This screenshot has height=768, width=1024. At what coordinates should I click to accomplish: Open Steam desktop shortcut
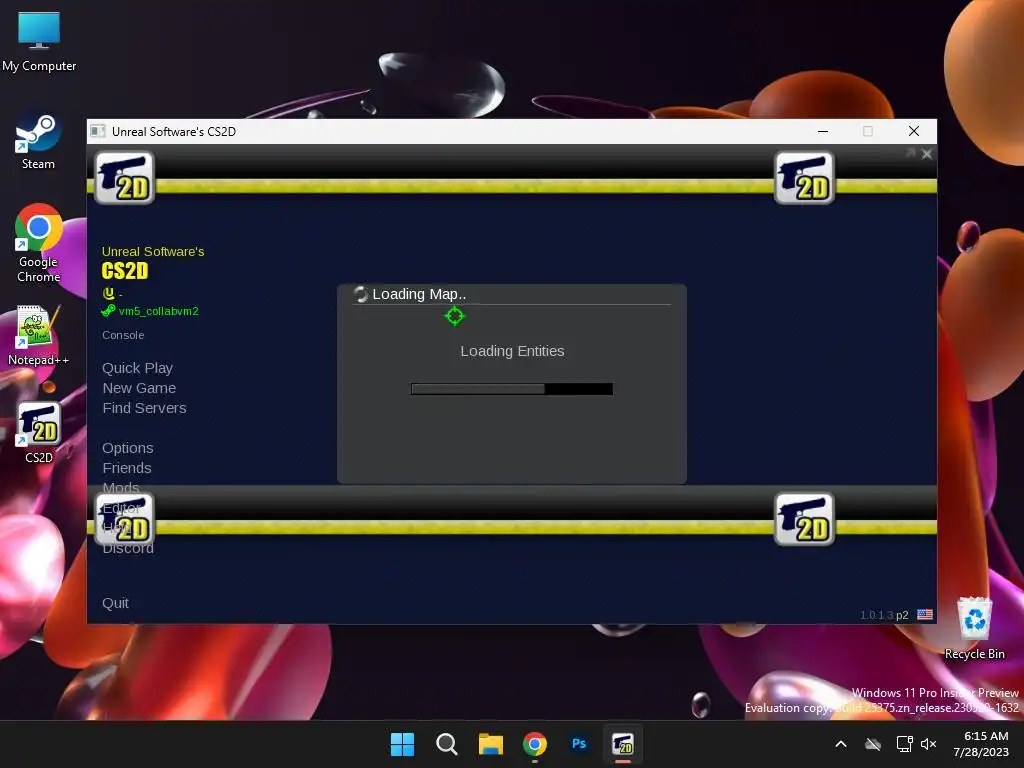38,142
